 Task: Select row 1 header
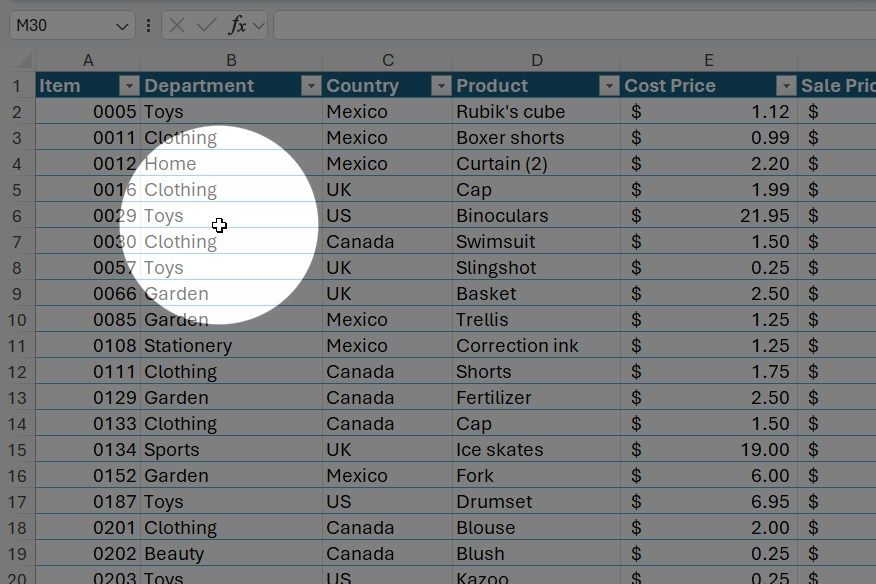point(17,86)
